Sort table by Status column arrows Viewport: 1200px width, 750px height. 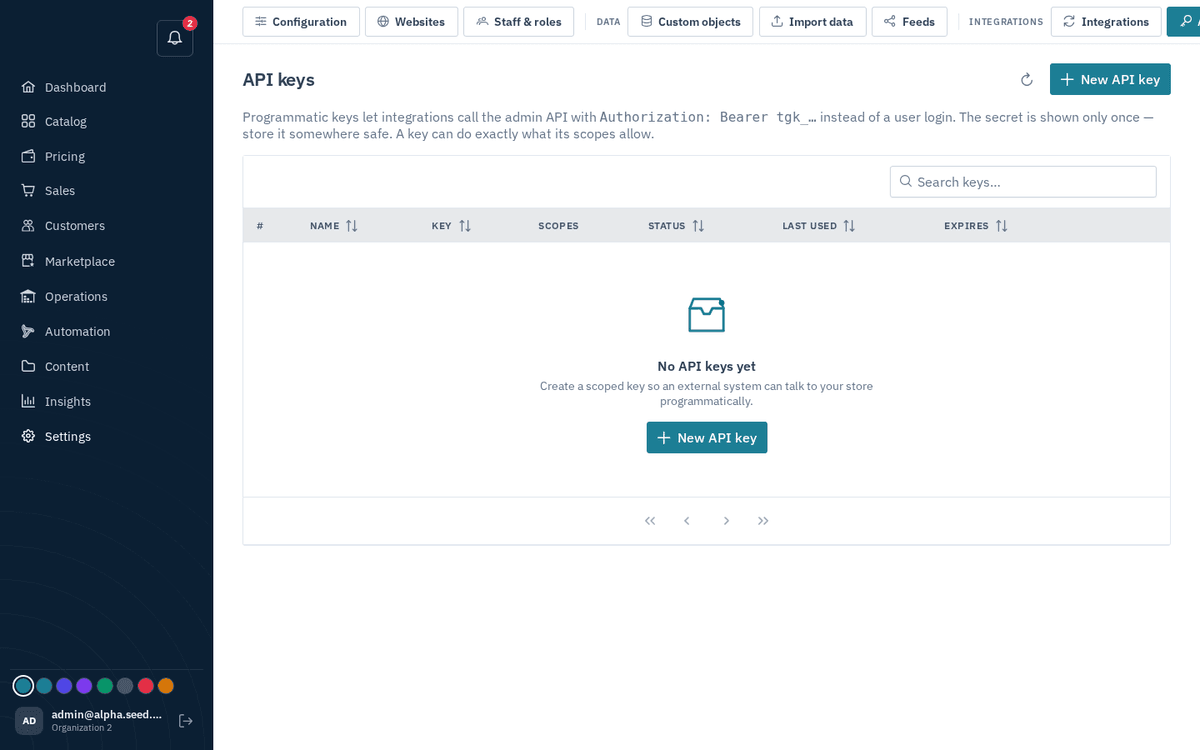click(698, 226)
